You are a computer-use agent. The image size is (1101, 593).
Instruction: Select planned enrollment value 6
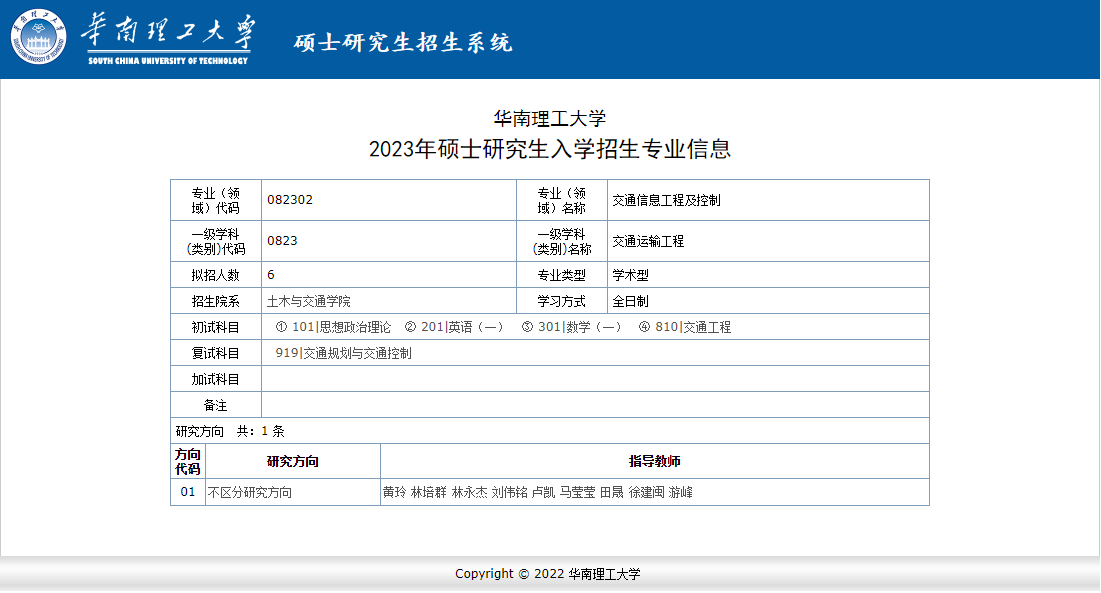coord(271,274)
